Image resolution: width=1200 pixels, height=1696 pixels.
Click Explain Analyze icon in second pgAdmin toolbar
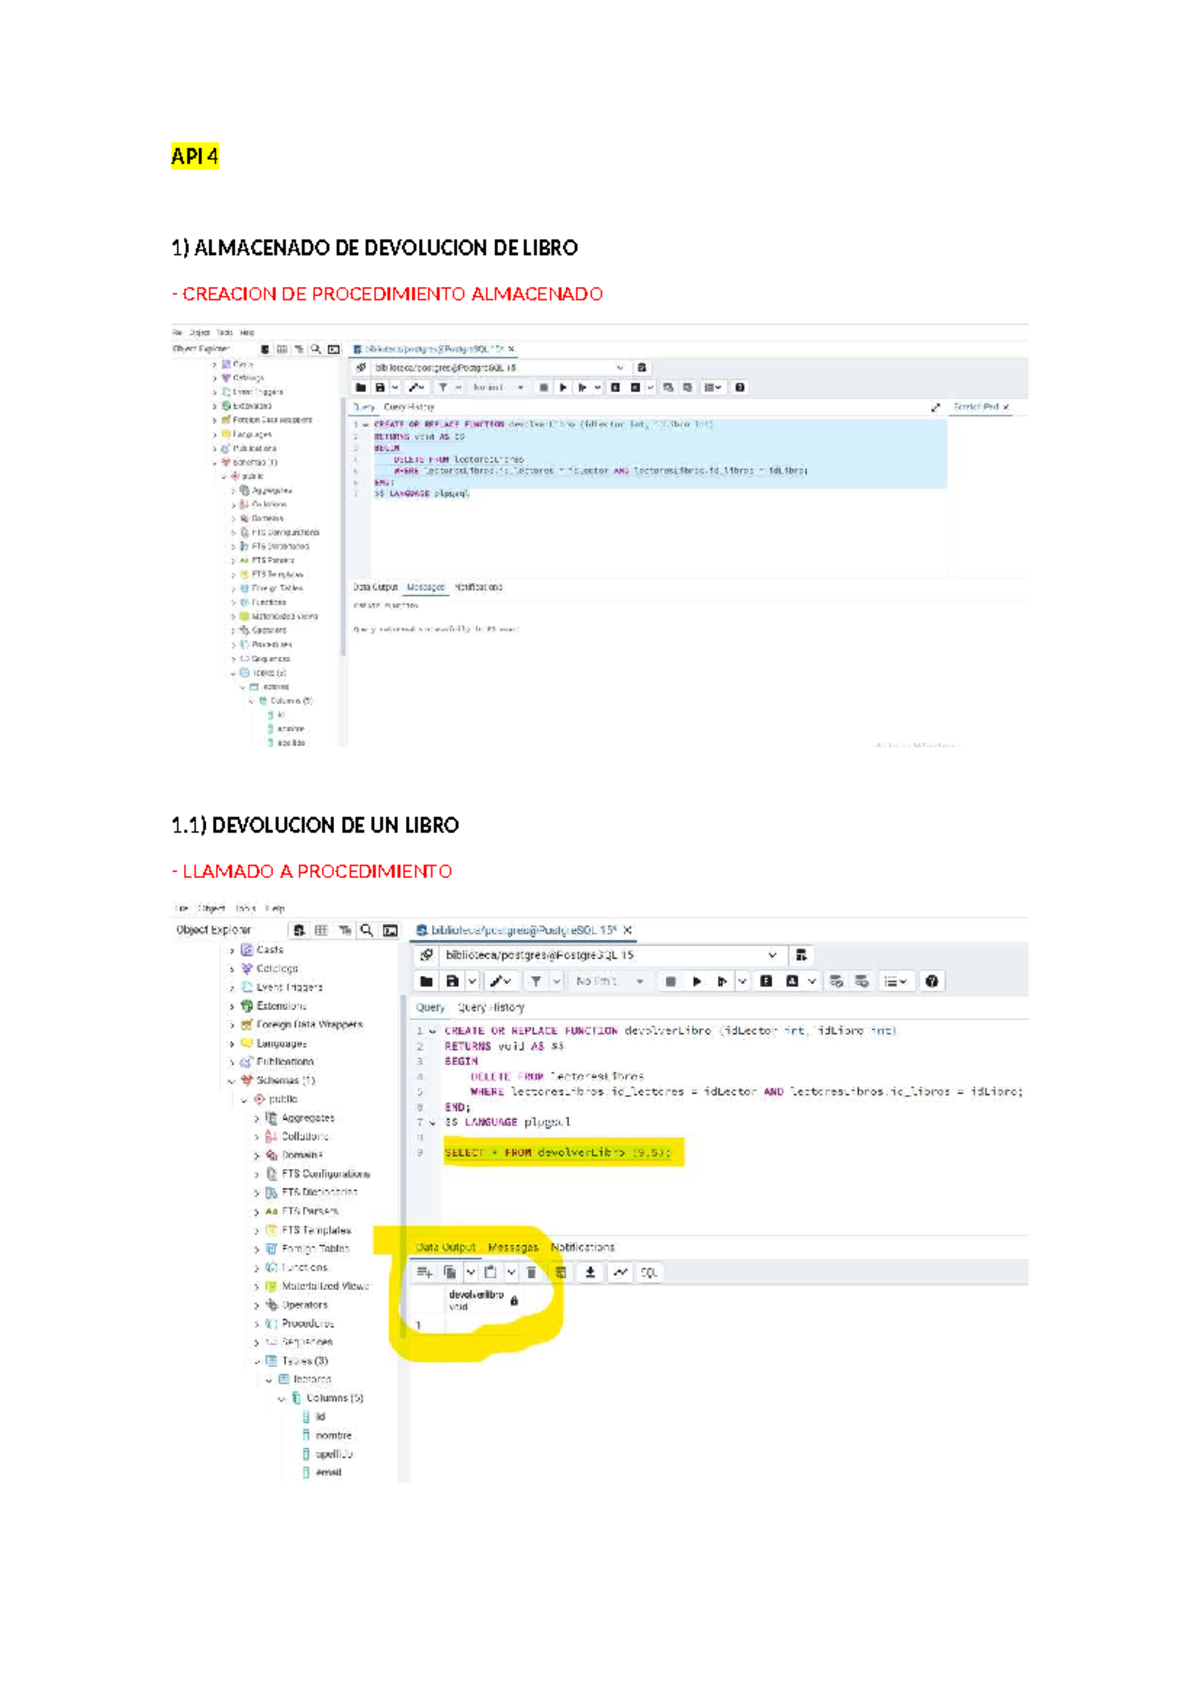point(792,981)
